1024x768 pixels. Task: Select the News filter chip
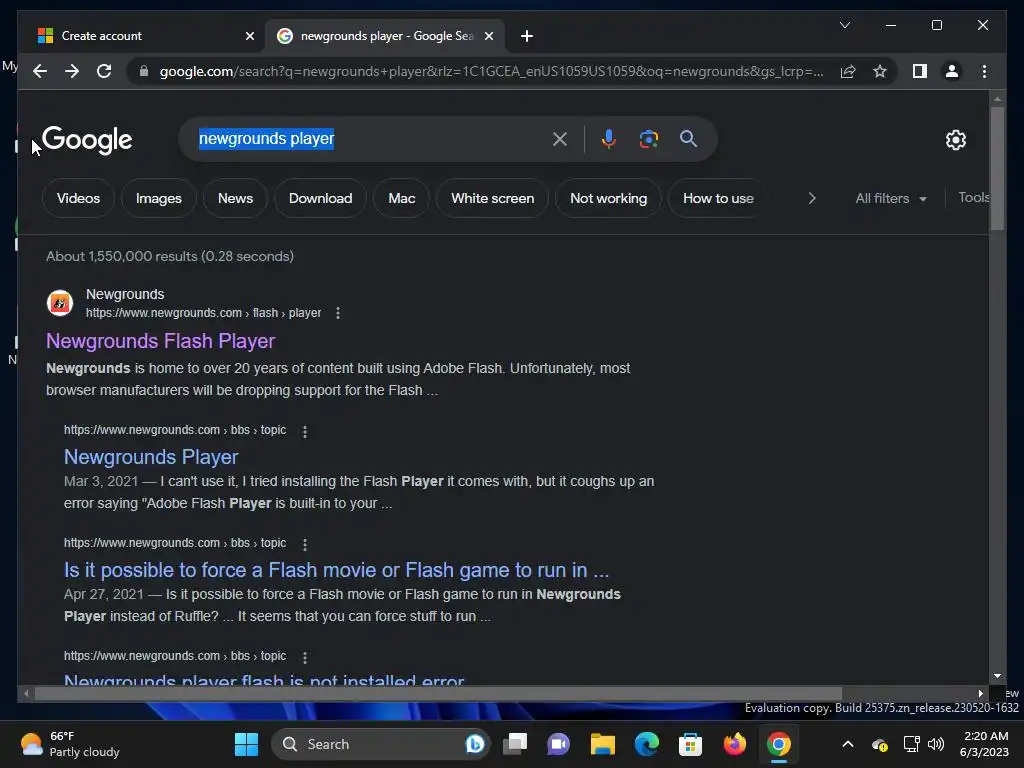coord(235,199)
